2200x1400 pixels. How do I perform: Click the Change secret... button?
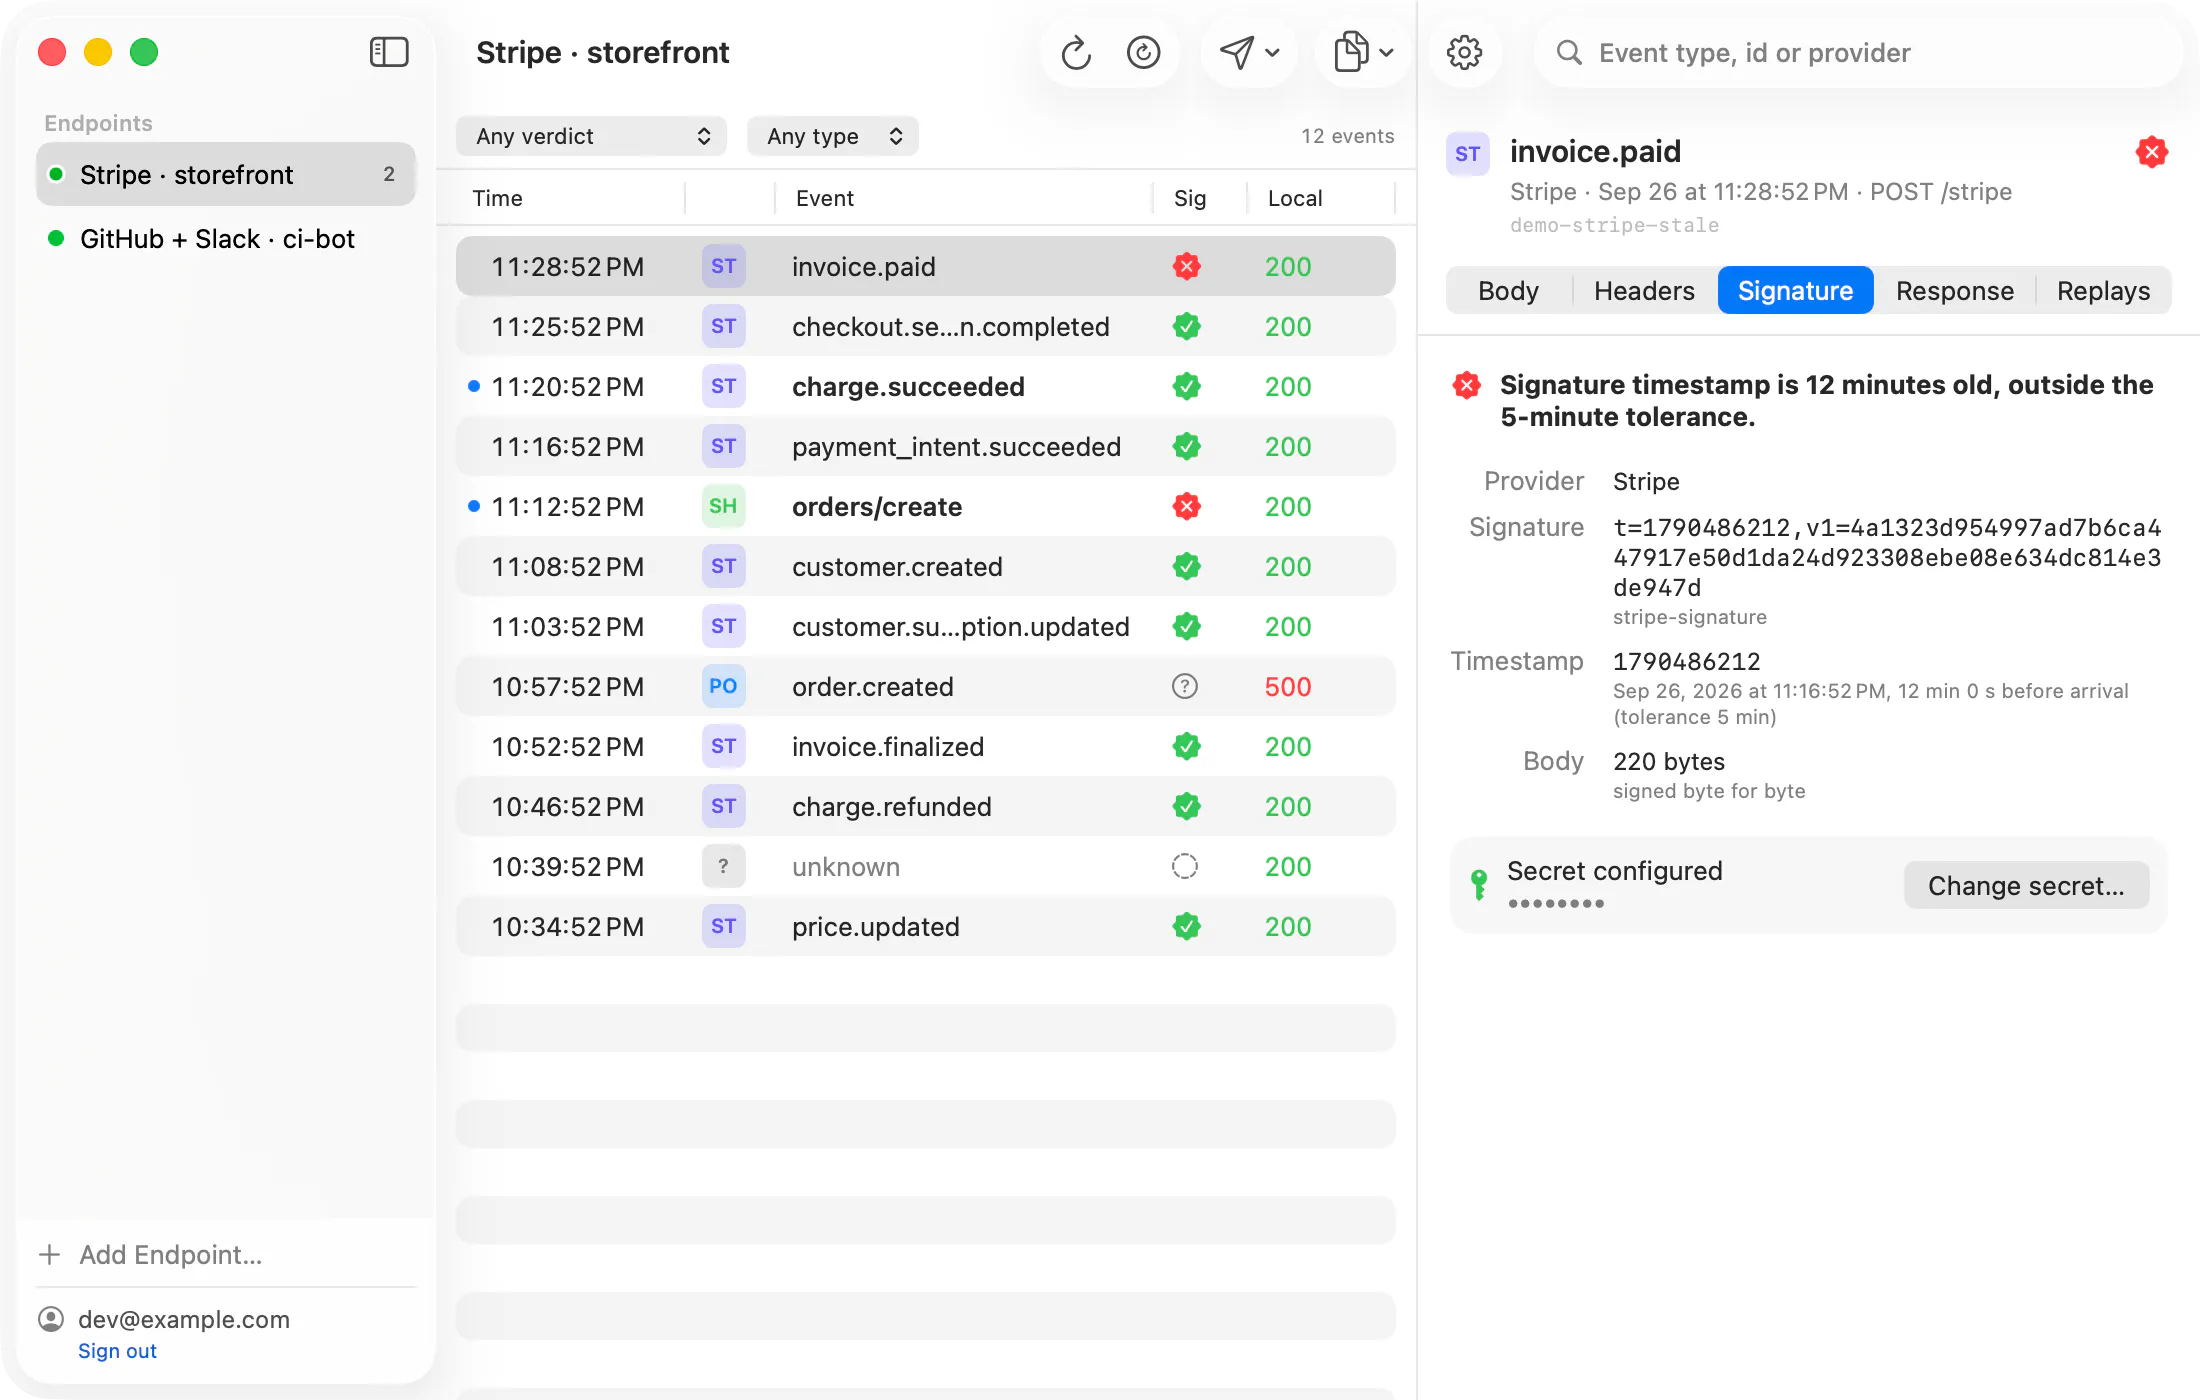pos(2026,885)
